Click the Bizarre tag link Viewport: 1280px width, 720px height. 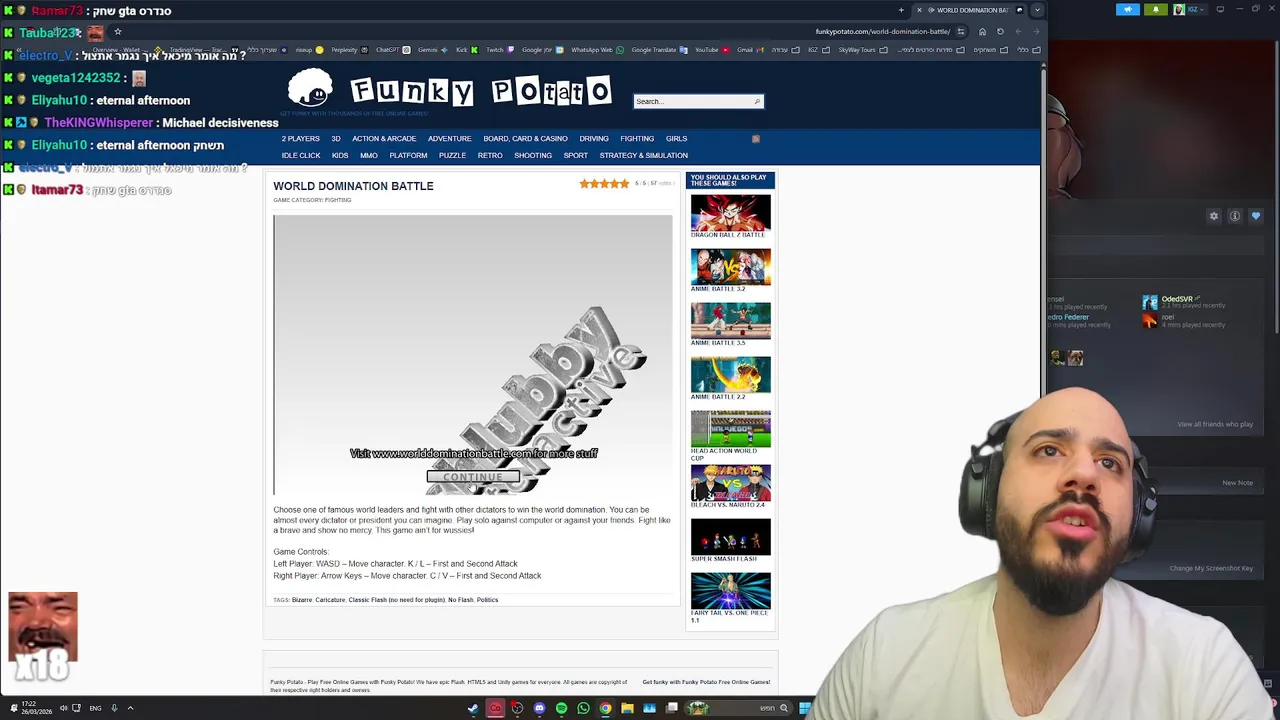pos(301,600)
